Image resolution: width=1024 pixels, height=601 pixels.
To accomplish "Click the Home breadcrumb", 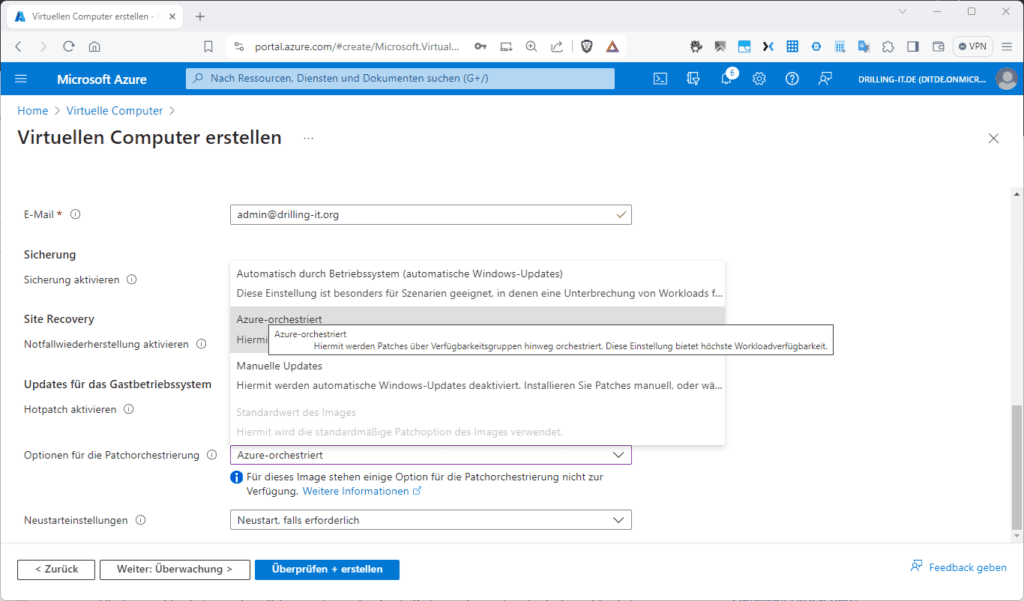I will [33, 111].
